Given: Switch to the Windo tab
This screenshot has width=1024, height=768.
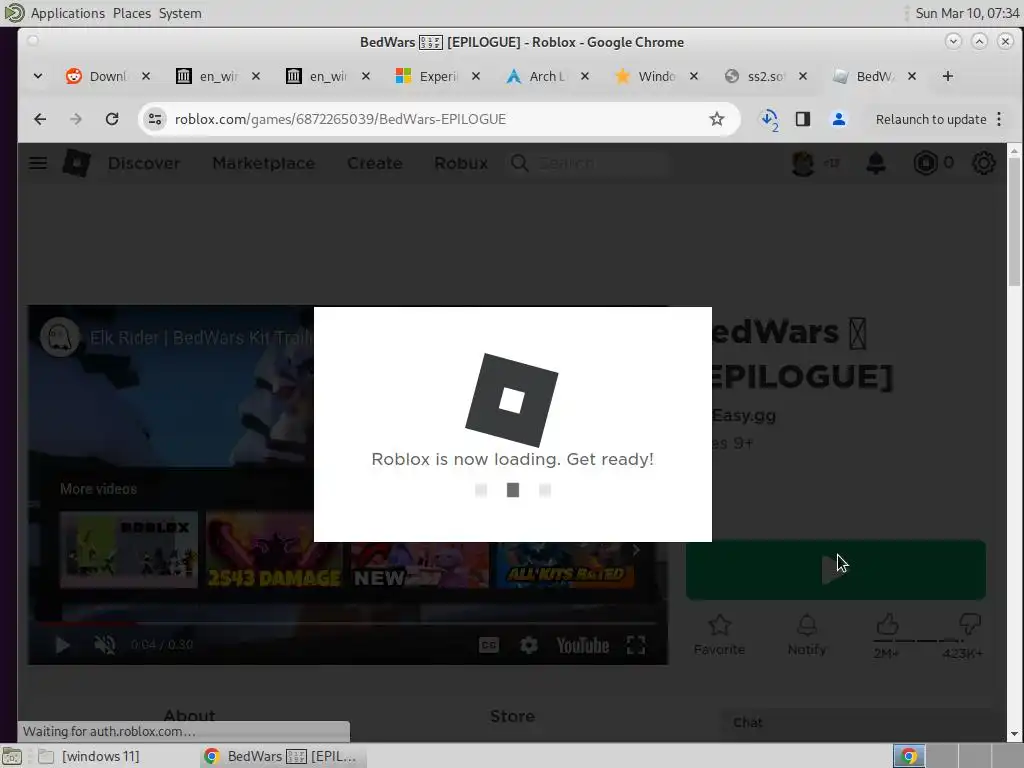Looking at the screenshot, I should click(647, 76).
